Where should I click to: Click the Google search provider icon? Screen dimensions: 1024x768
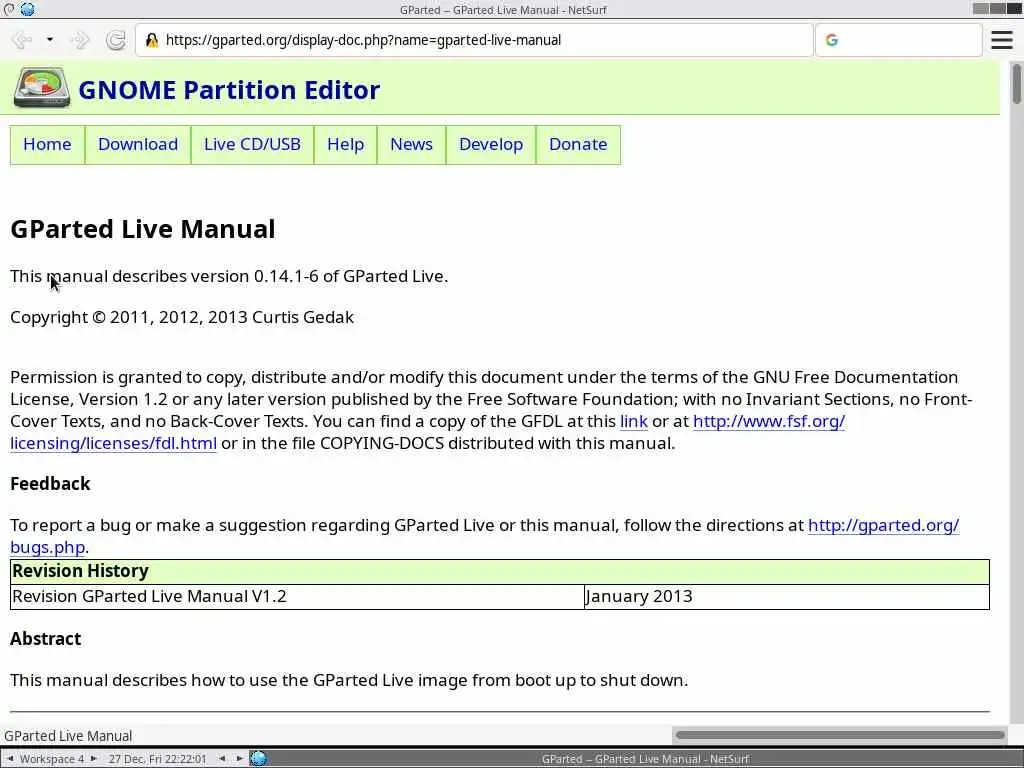(x=831, y=40)
